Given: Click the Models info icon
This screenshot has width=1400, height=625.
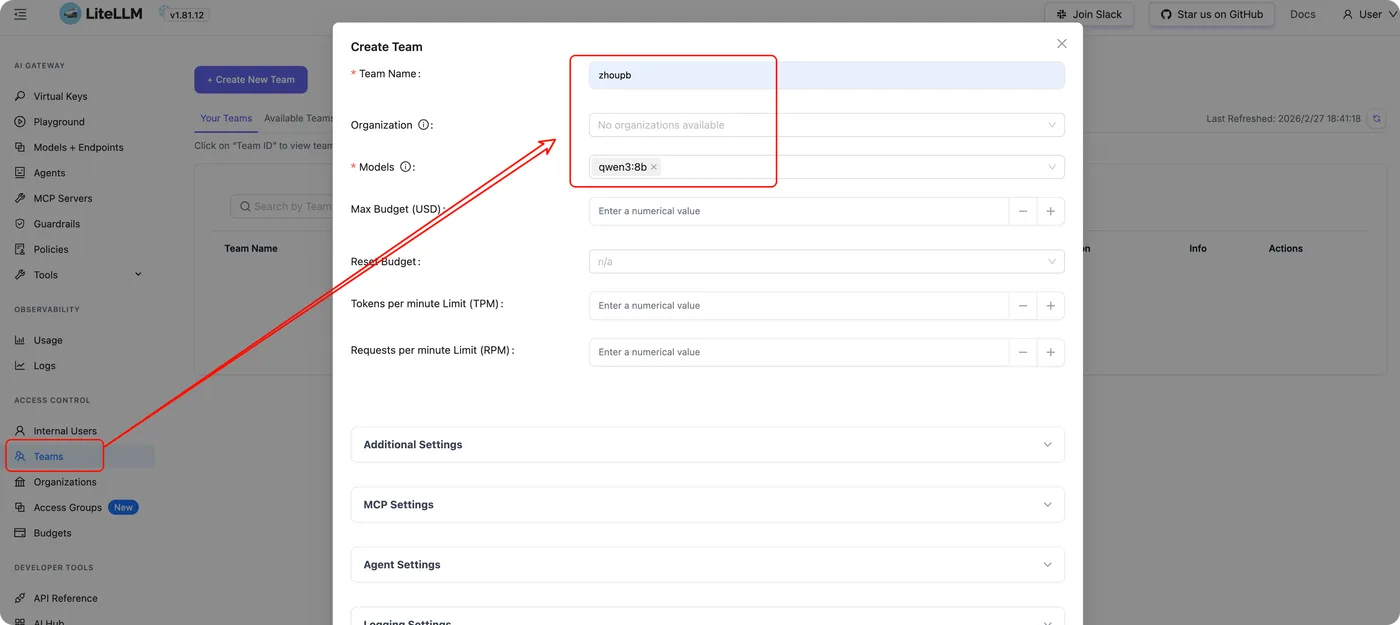Looking at the screenshot, I should pos(406,167).
